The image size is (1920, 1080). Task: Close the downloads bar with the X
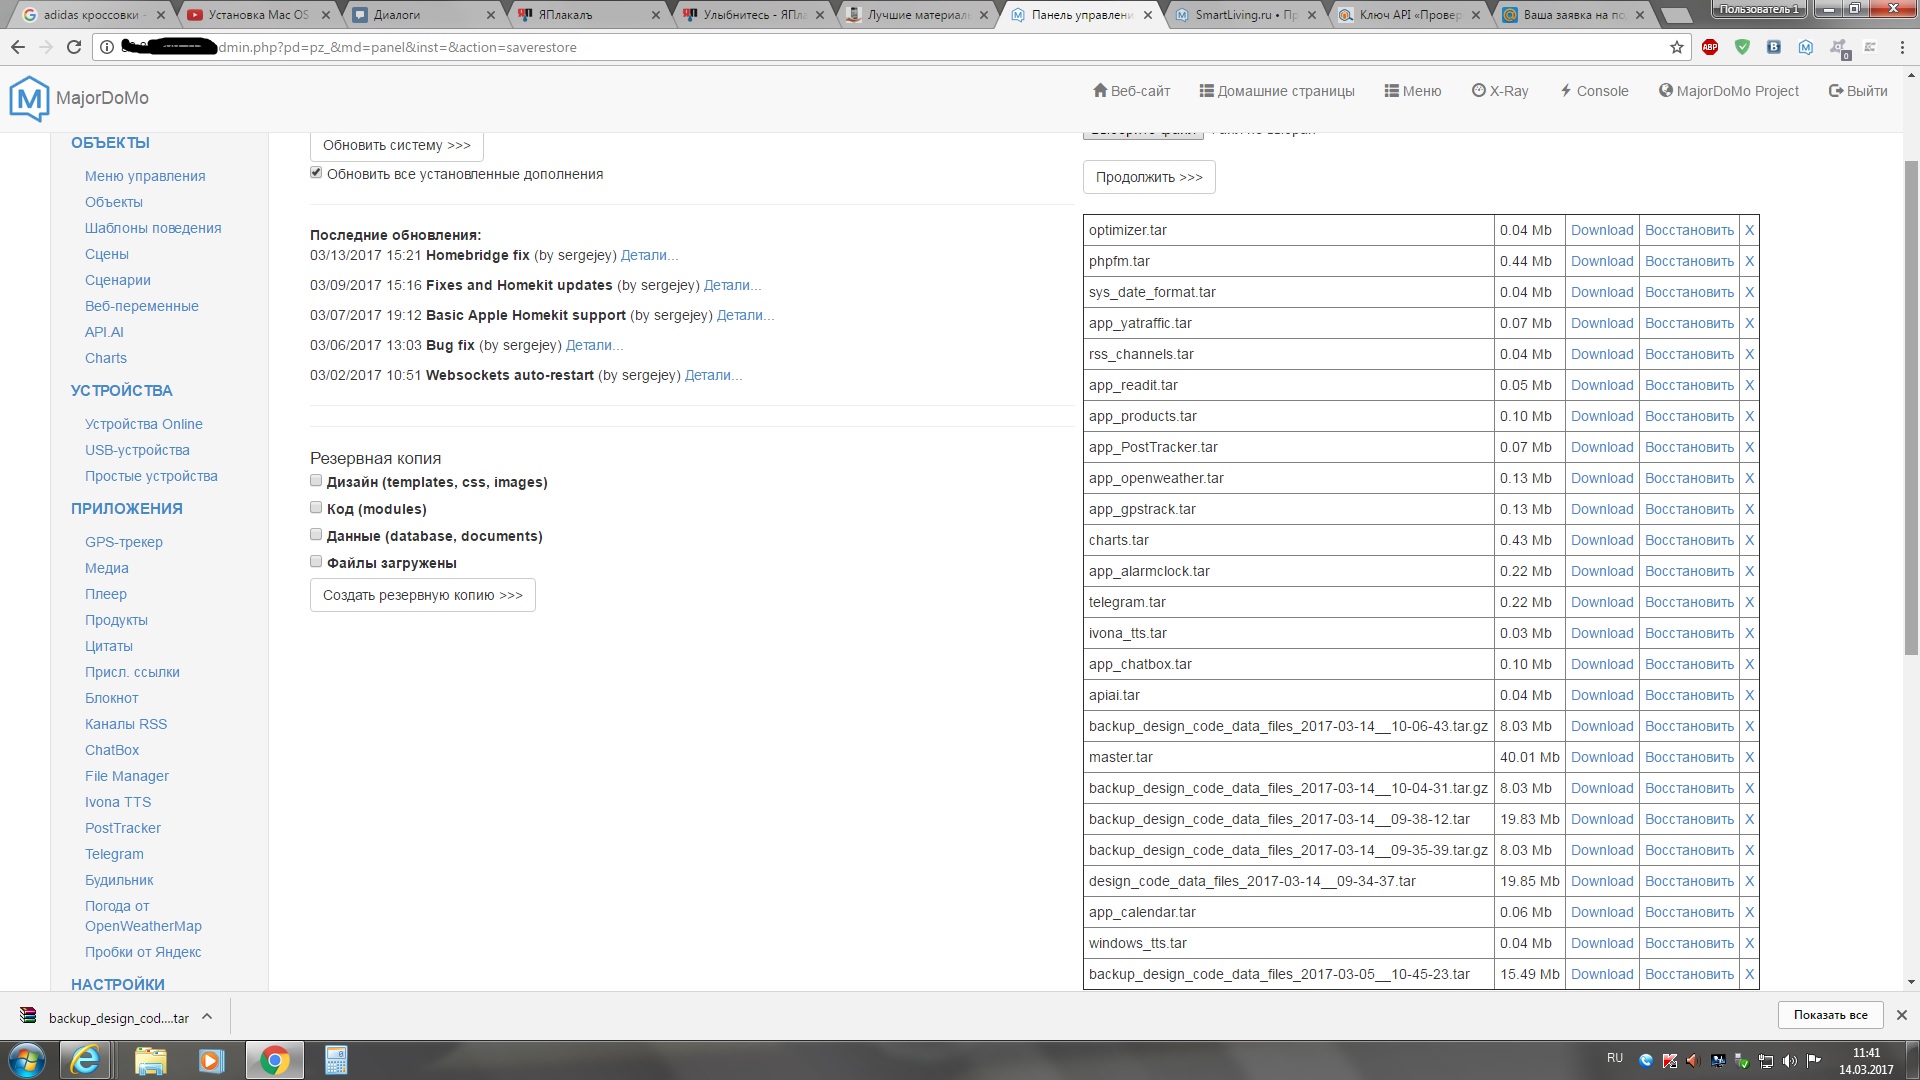(1901, 1015)
